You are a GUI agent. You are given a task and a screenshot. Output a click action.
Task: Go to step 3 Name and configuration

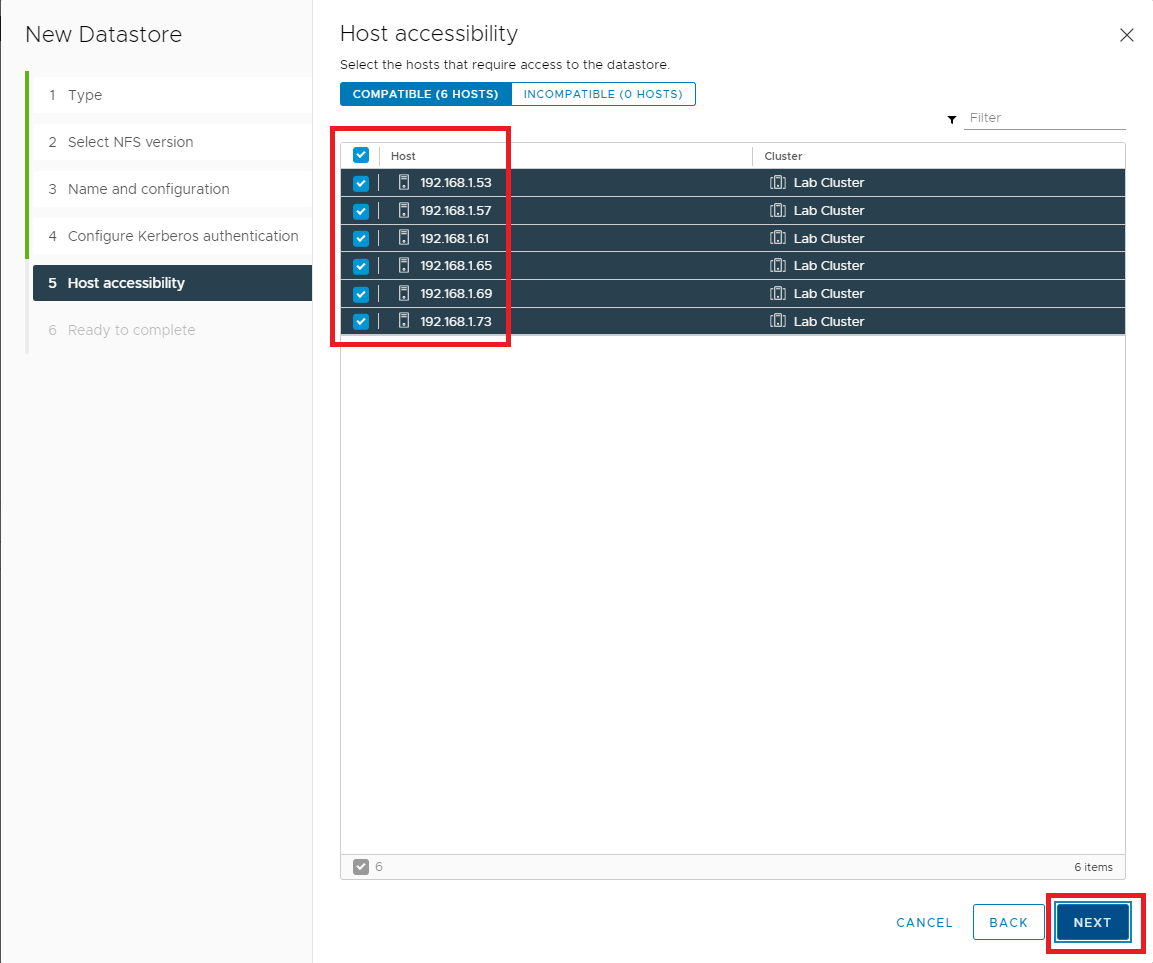coord(148,189)
